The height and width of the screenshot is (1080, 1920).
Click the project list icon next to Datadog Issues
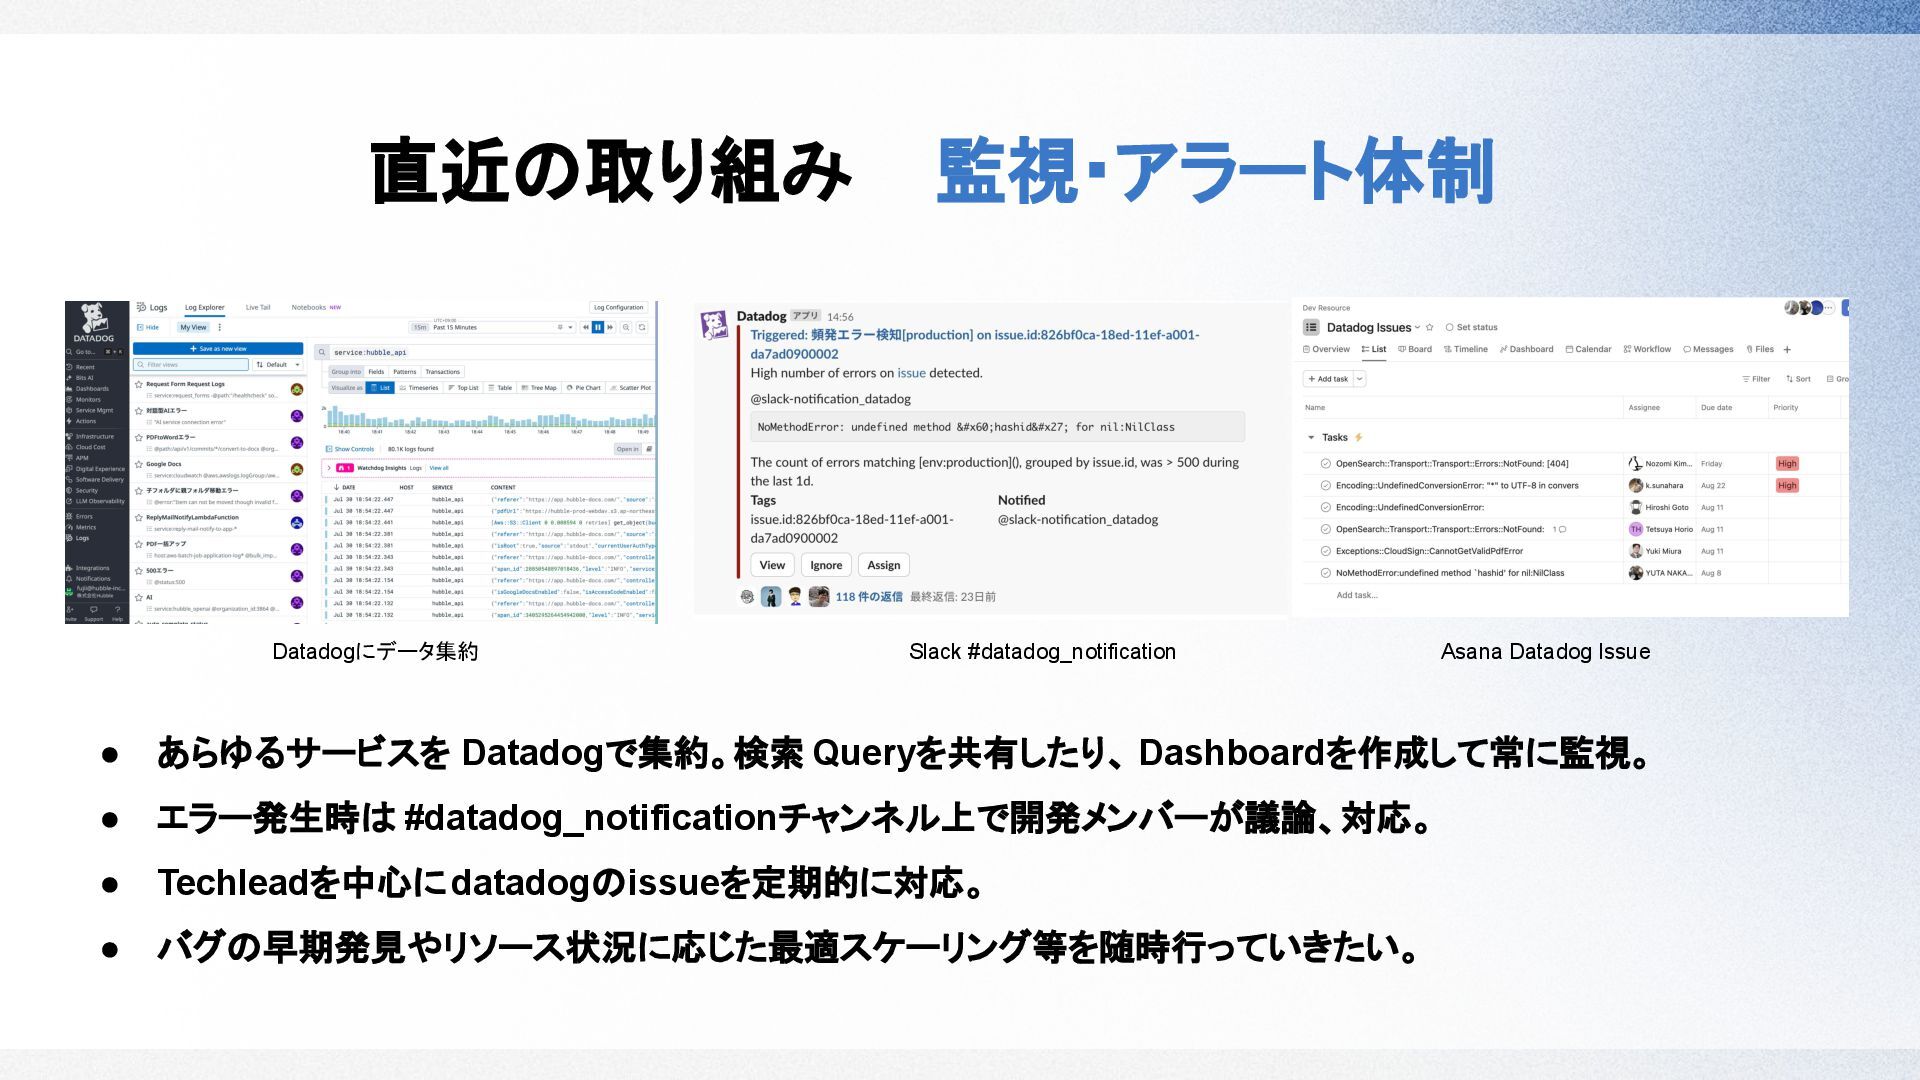[1311, 327]
